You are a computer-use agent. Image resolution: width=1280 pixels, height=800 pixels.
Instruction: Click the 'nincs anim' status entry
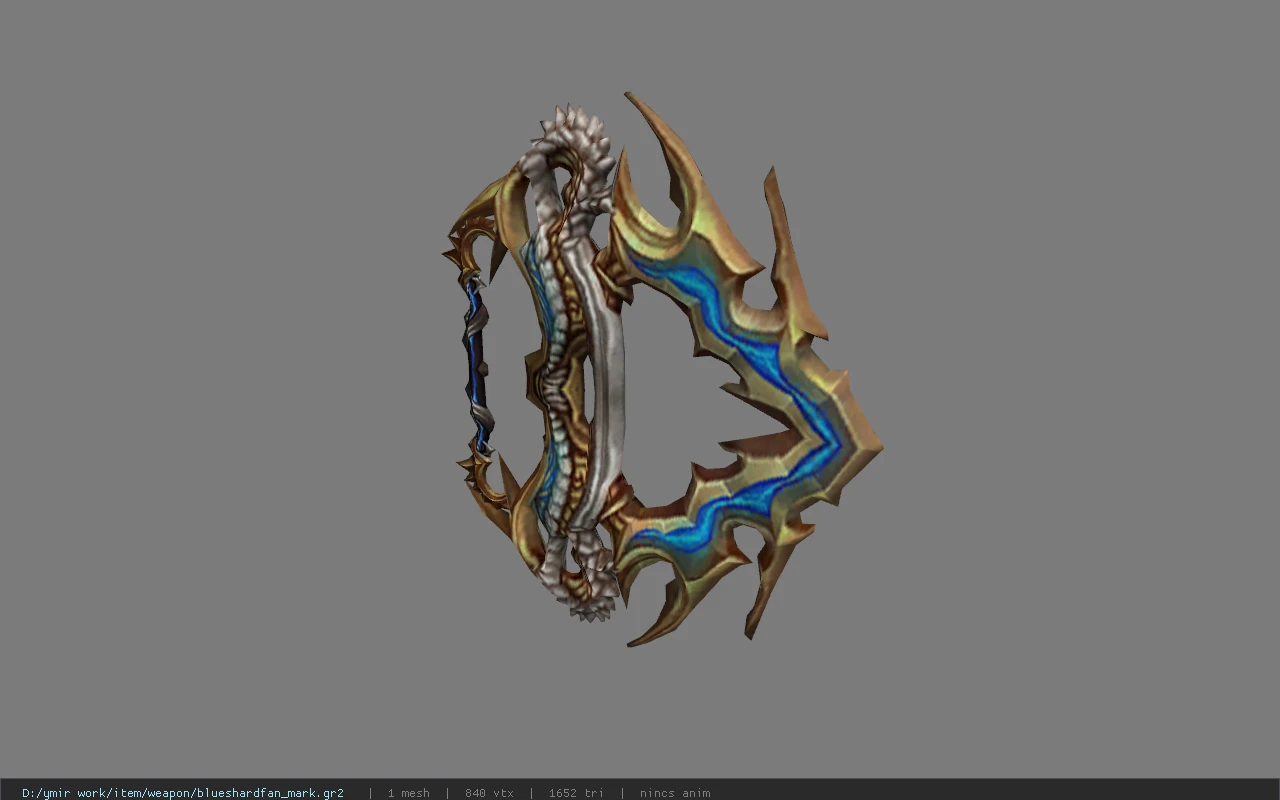675,793
